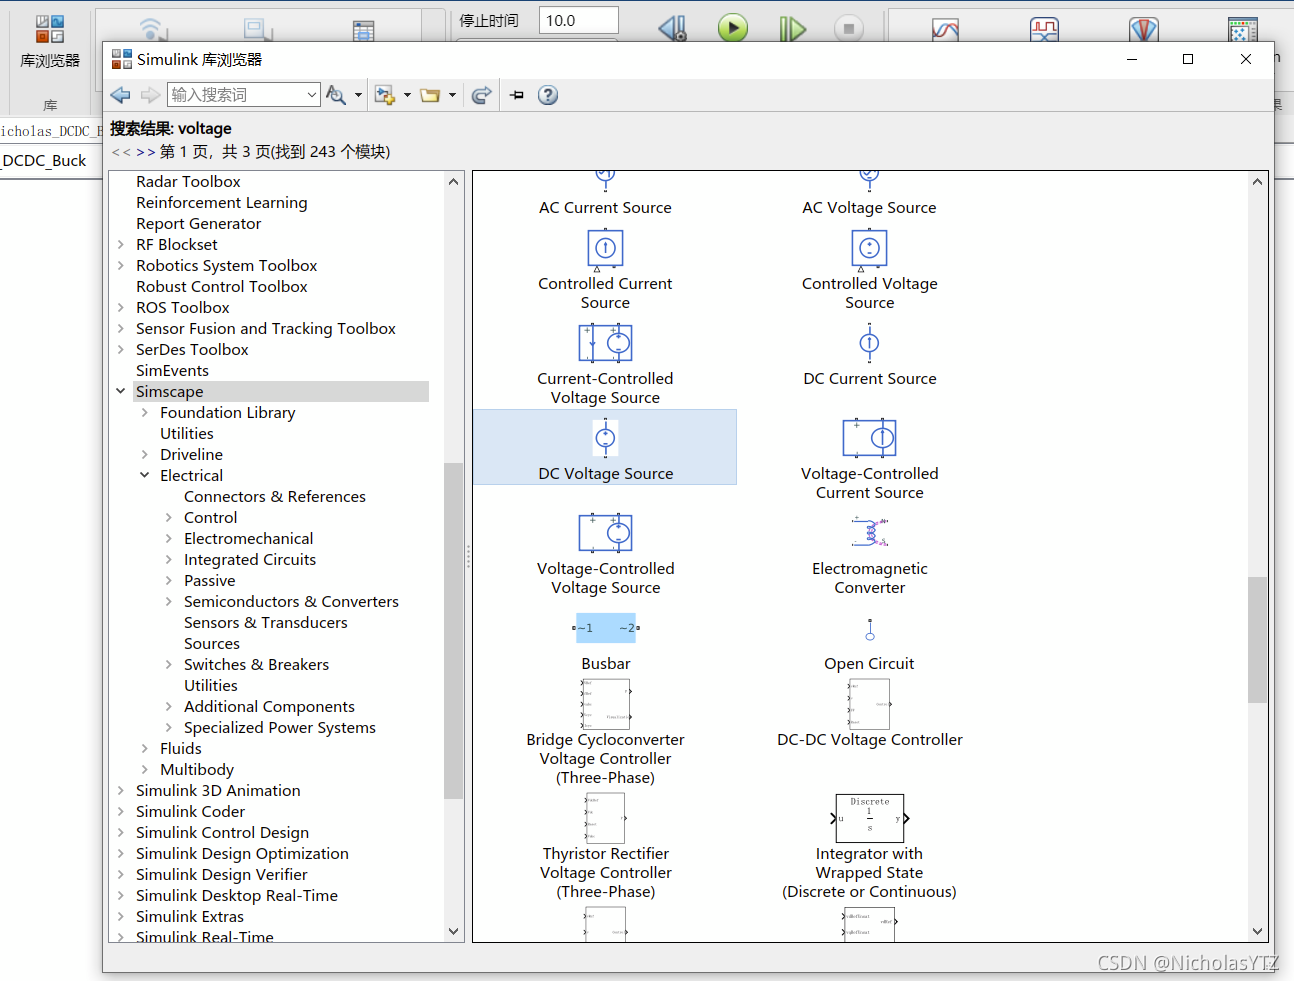This screenshot has width=1294, height=981.
Task: Select the DC-DC Voltage Controller block icon
Action: coord(869,704)
